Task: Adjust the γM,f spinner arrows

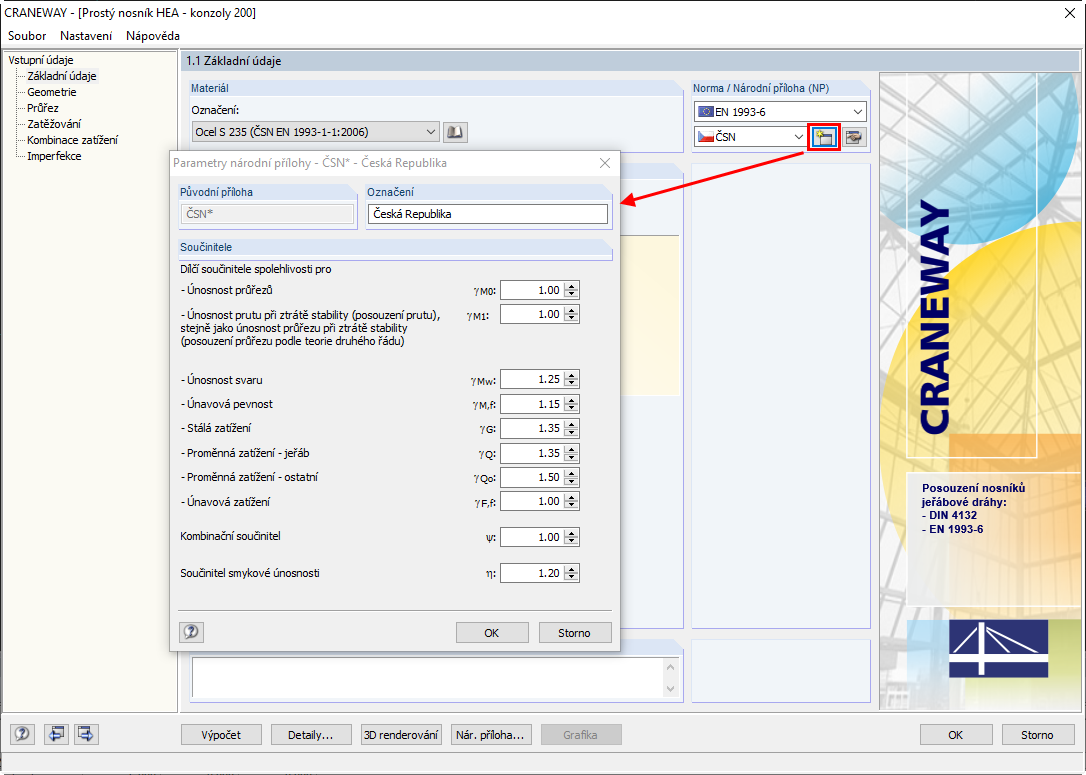Action: coord(571,404)
